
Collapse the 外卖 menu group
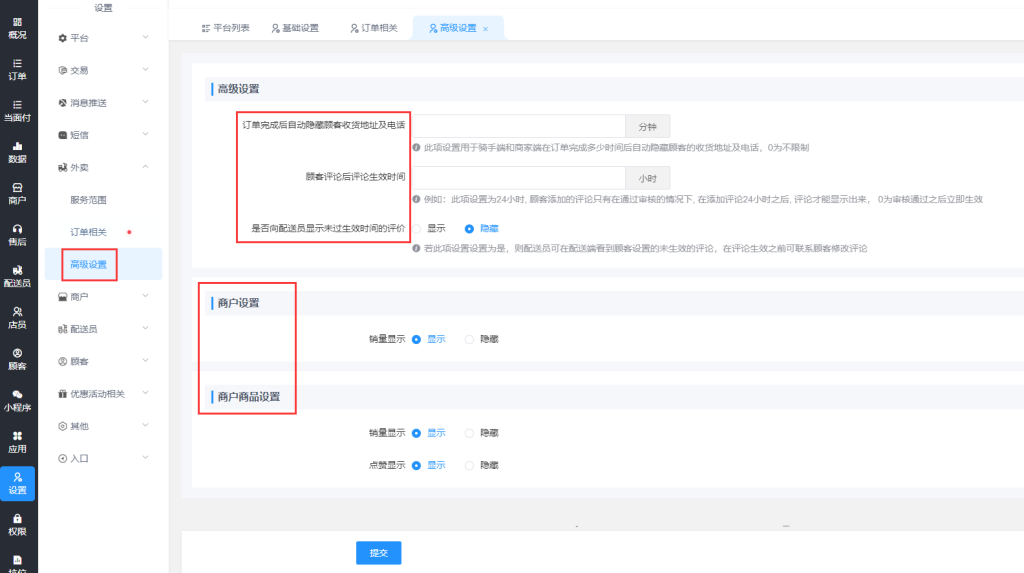coord(103,167)
